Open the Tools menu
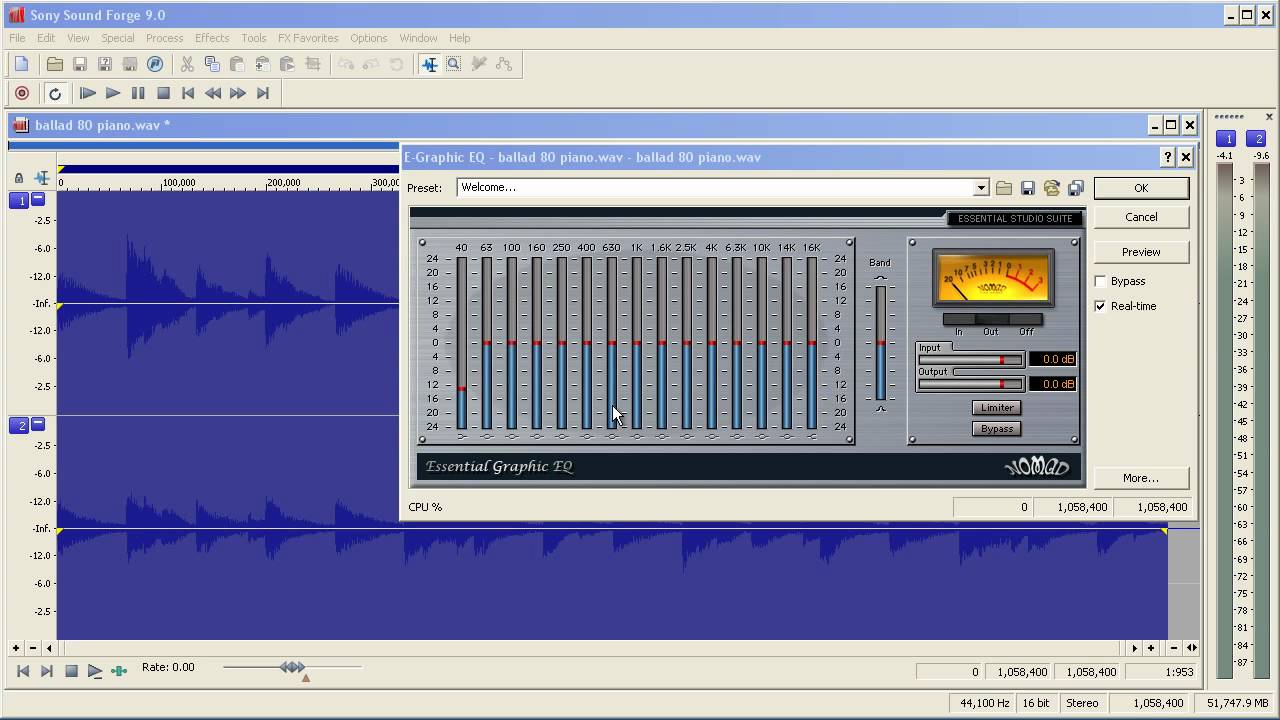The image size is (1280, 720). click(x=254, y=38)
